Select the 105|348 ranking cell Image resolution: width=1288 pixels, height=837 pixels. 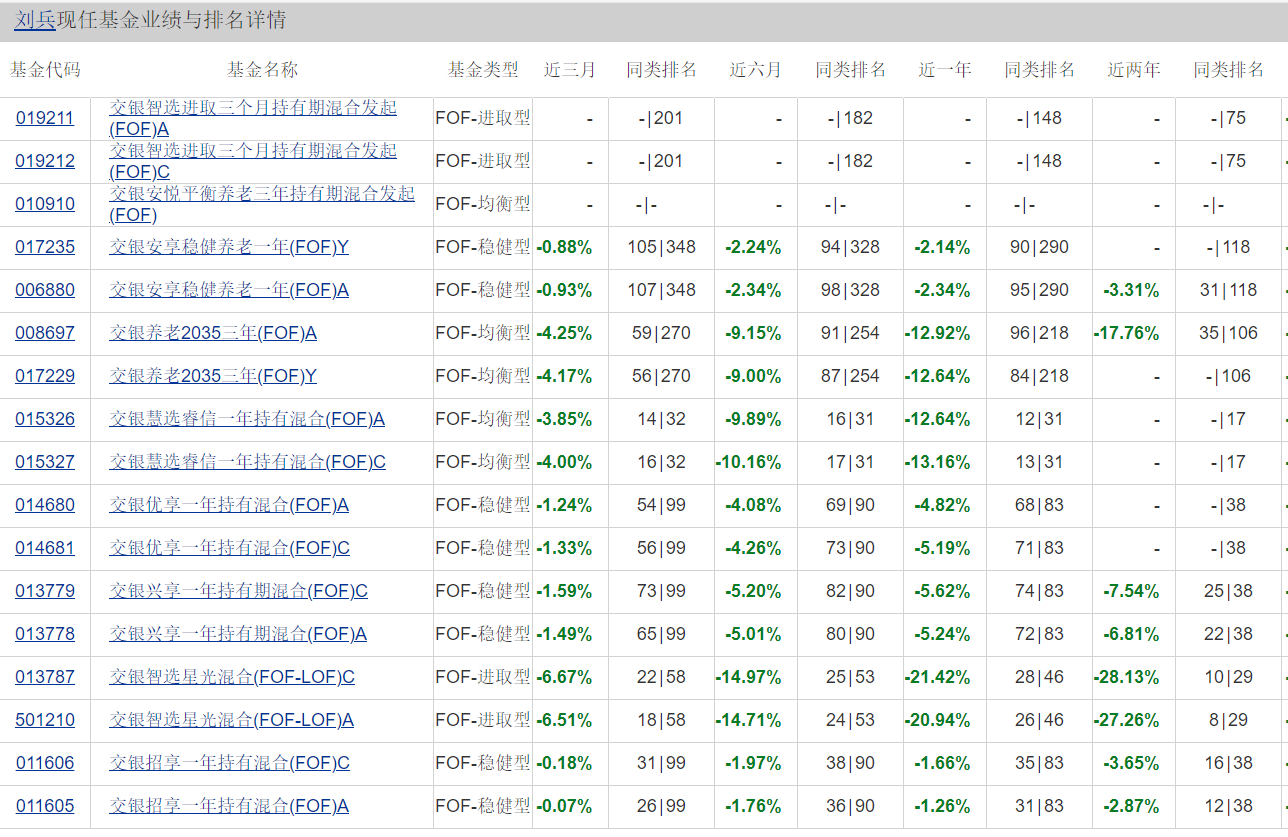661,247
